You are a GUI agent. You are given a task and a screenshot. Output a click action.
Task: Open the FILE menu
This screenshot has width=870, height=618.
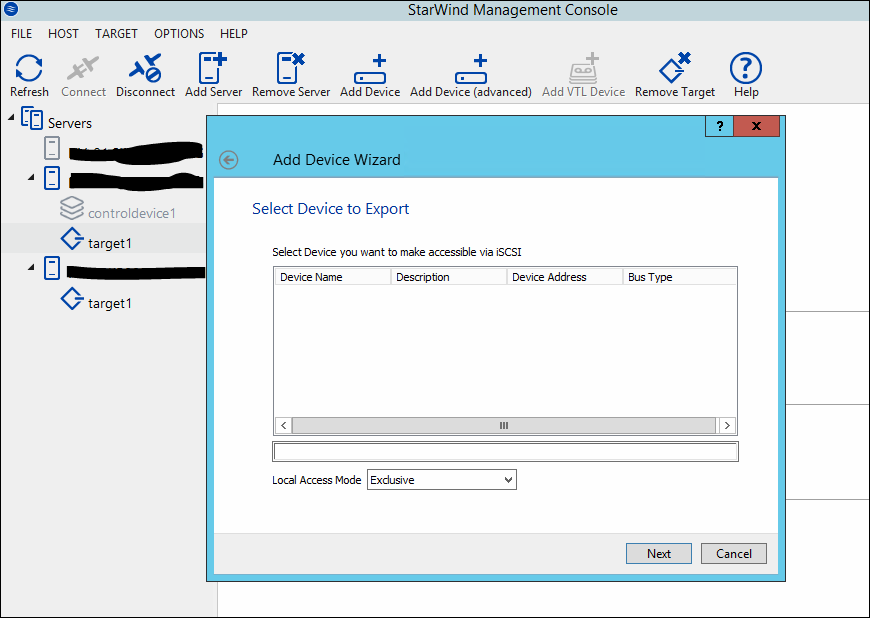pos(22,34)
